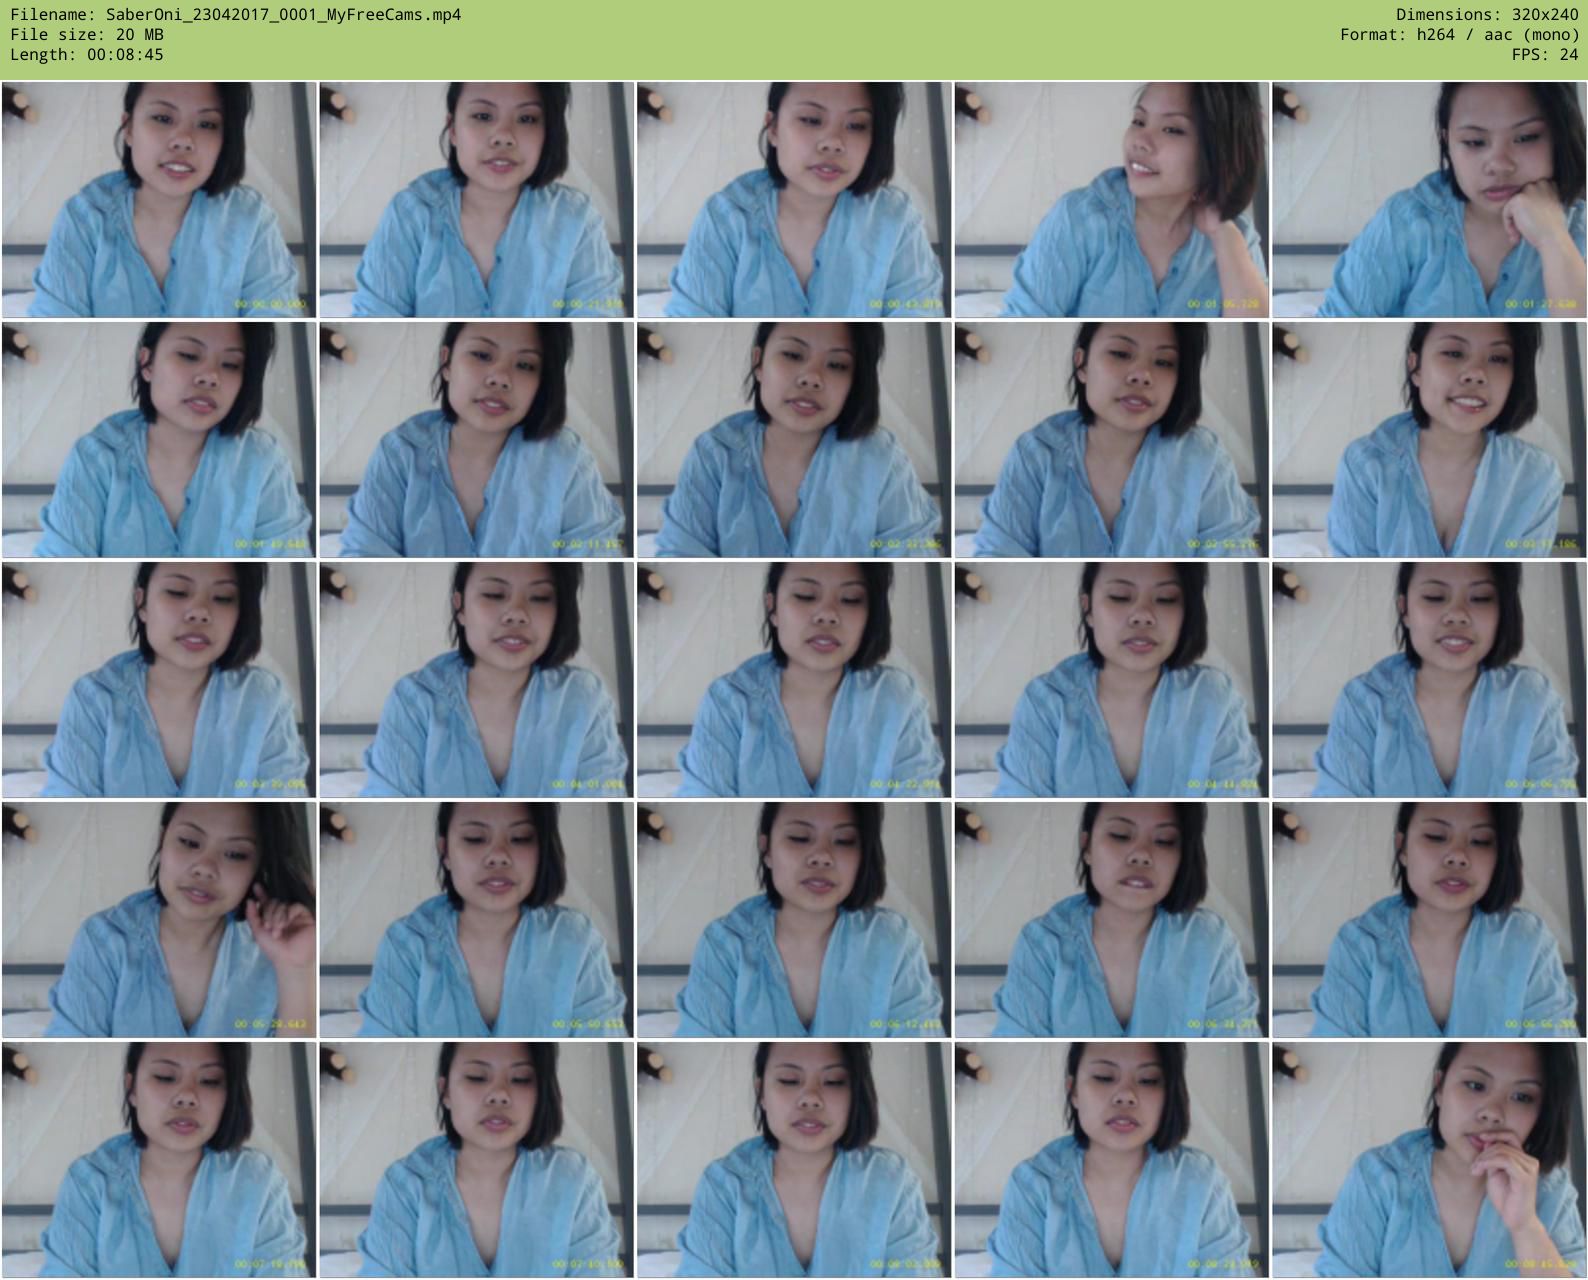The image size is (1588, 1280).
Task: Click the smiling frame at 00:03:17
Action: click(1429, 440)
